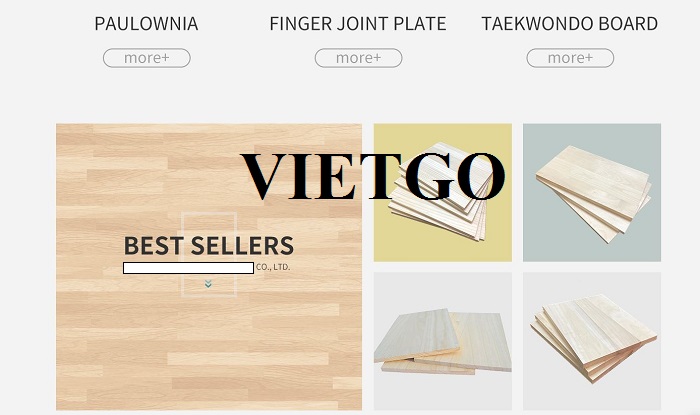This screenshot has width=700, height=415.
Task: Open more+ under TAEKWONDO BOARD
Action: coord(570,58)
